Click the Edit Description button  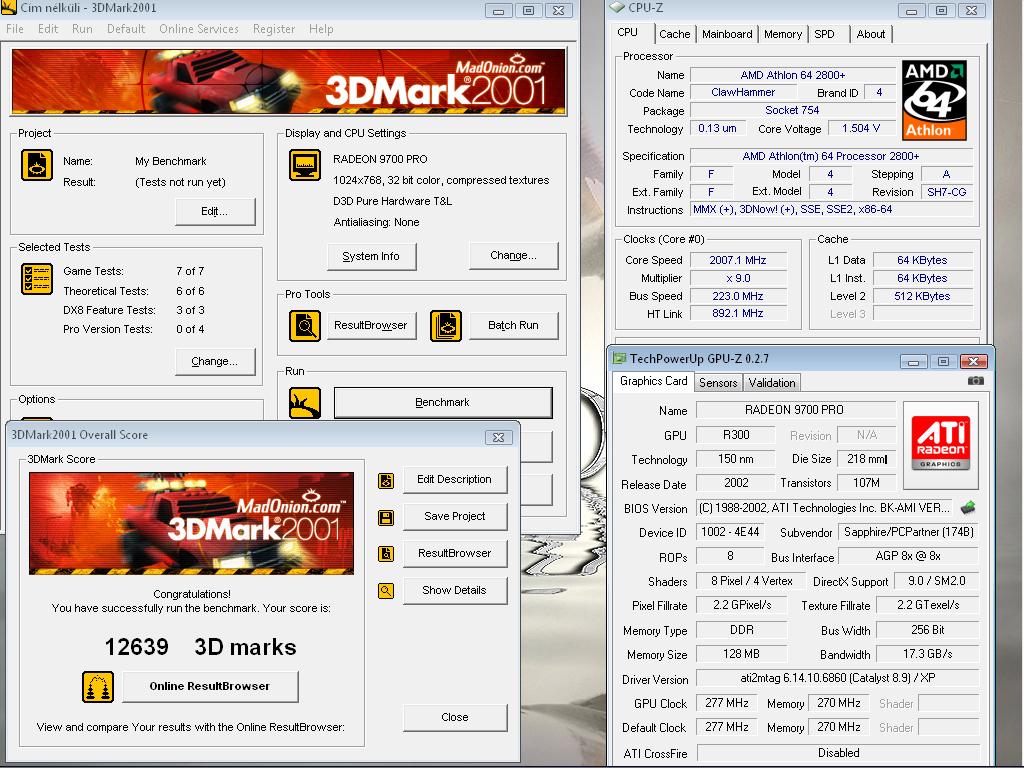(455, 479)
